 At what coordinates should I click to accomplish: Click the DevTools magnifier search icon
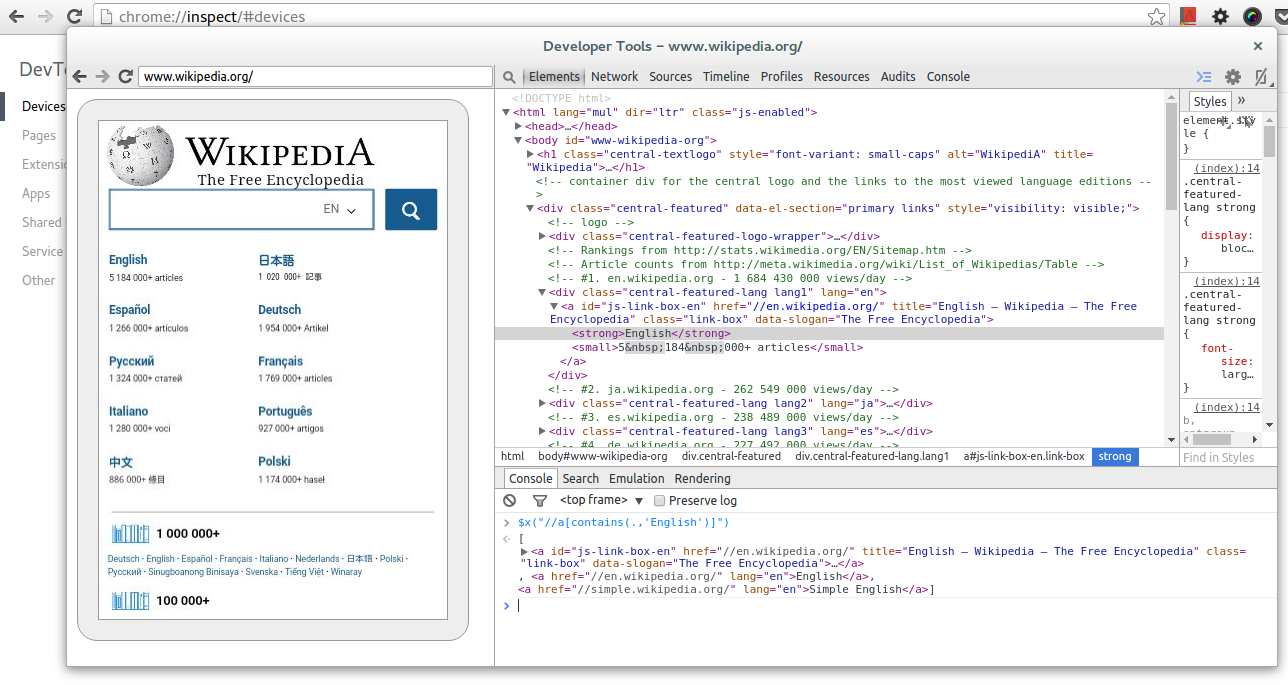[509, 77]
